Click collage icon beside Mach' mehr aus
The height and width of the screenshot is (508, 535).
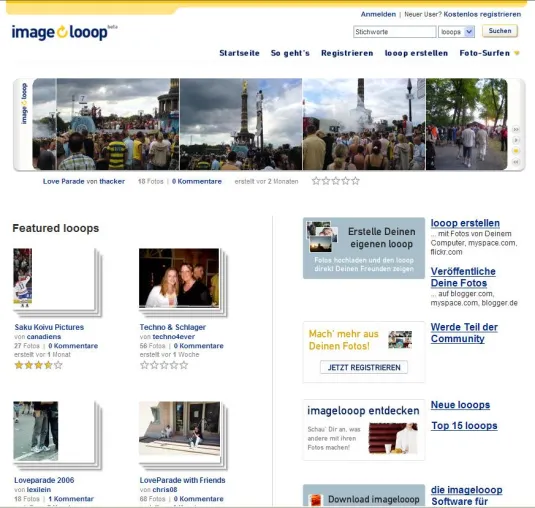tap(400, 339)
